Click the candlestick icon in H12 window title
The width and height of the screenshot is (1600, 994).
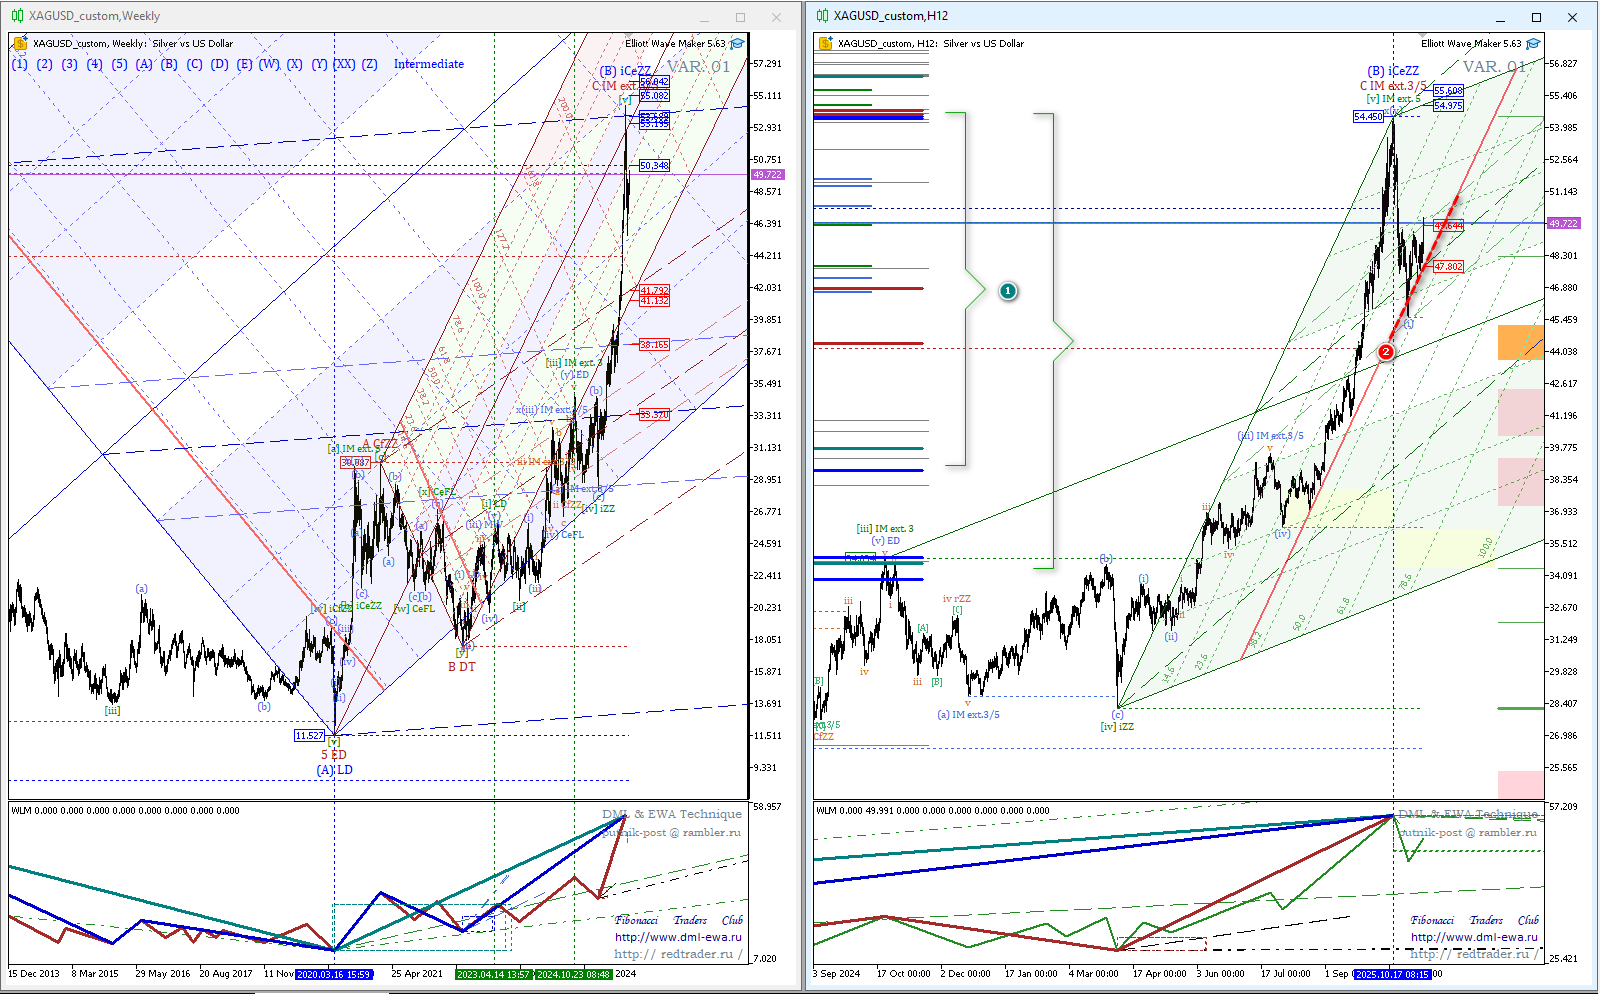(822, 16)
